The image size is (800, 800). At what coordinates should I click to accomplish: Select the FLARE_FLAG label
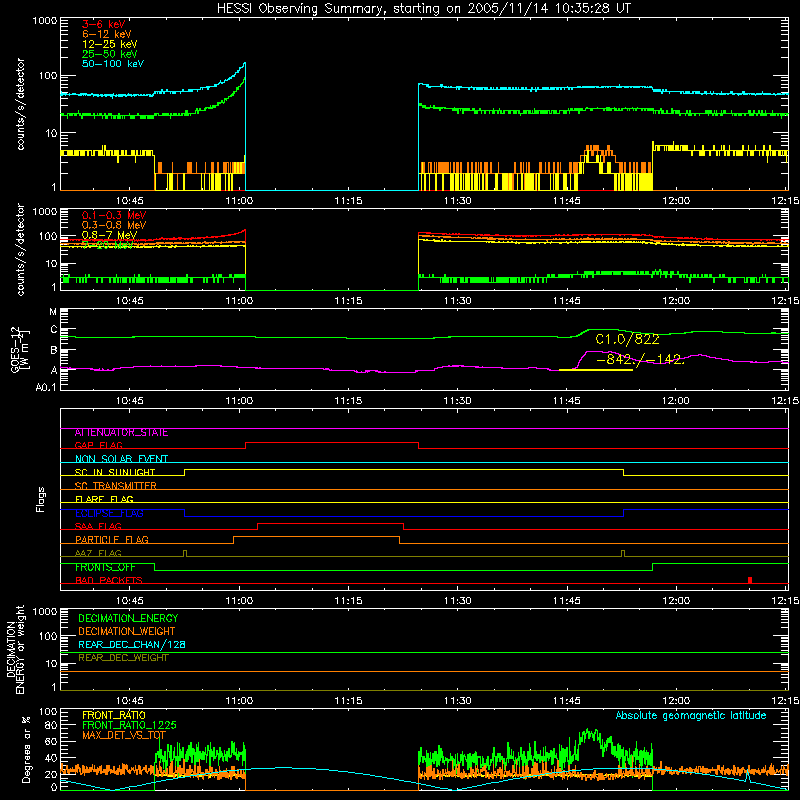104,499
